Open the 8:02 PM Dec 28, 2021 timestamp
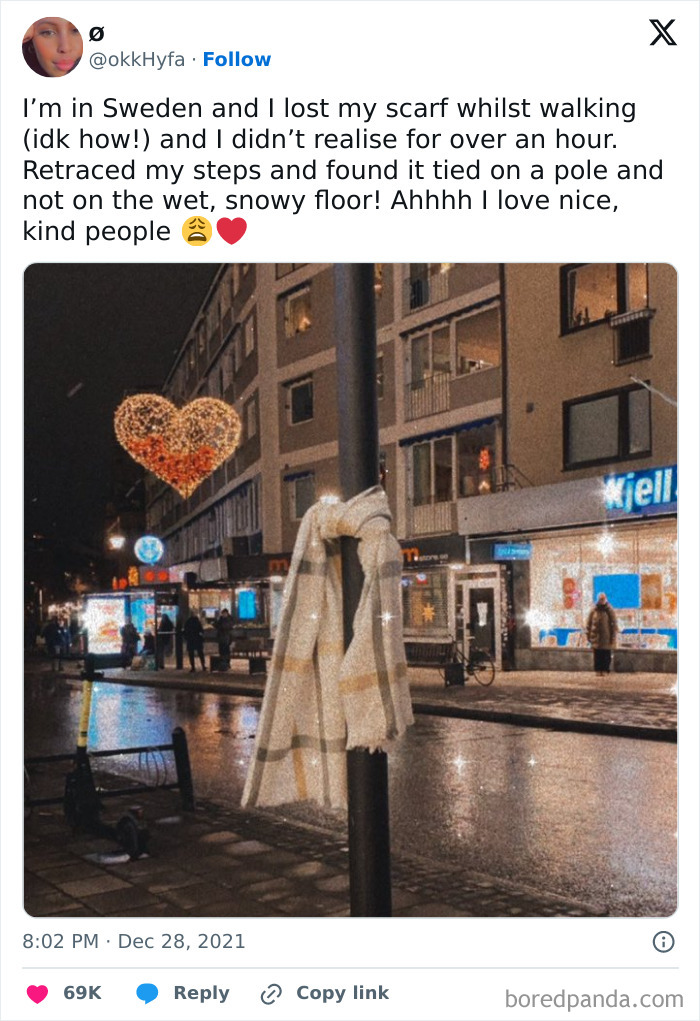This screenshot has height=1021, width=700. [x=134, y=942]
